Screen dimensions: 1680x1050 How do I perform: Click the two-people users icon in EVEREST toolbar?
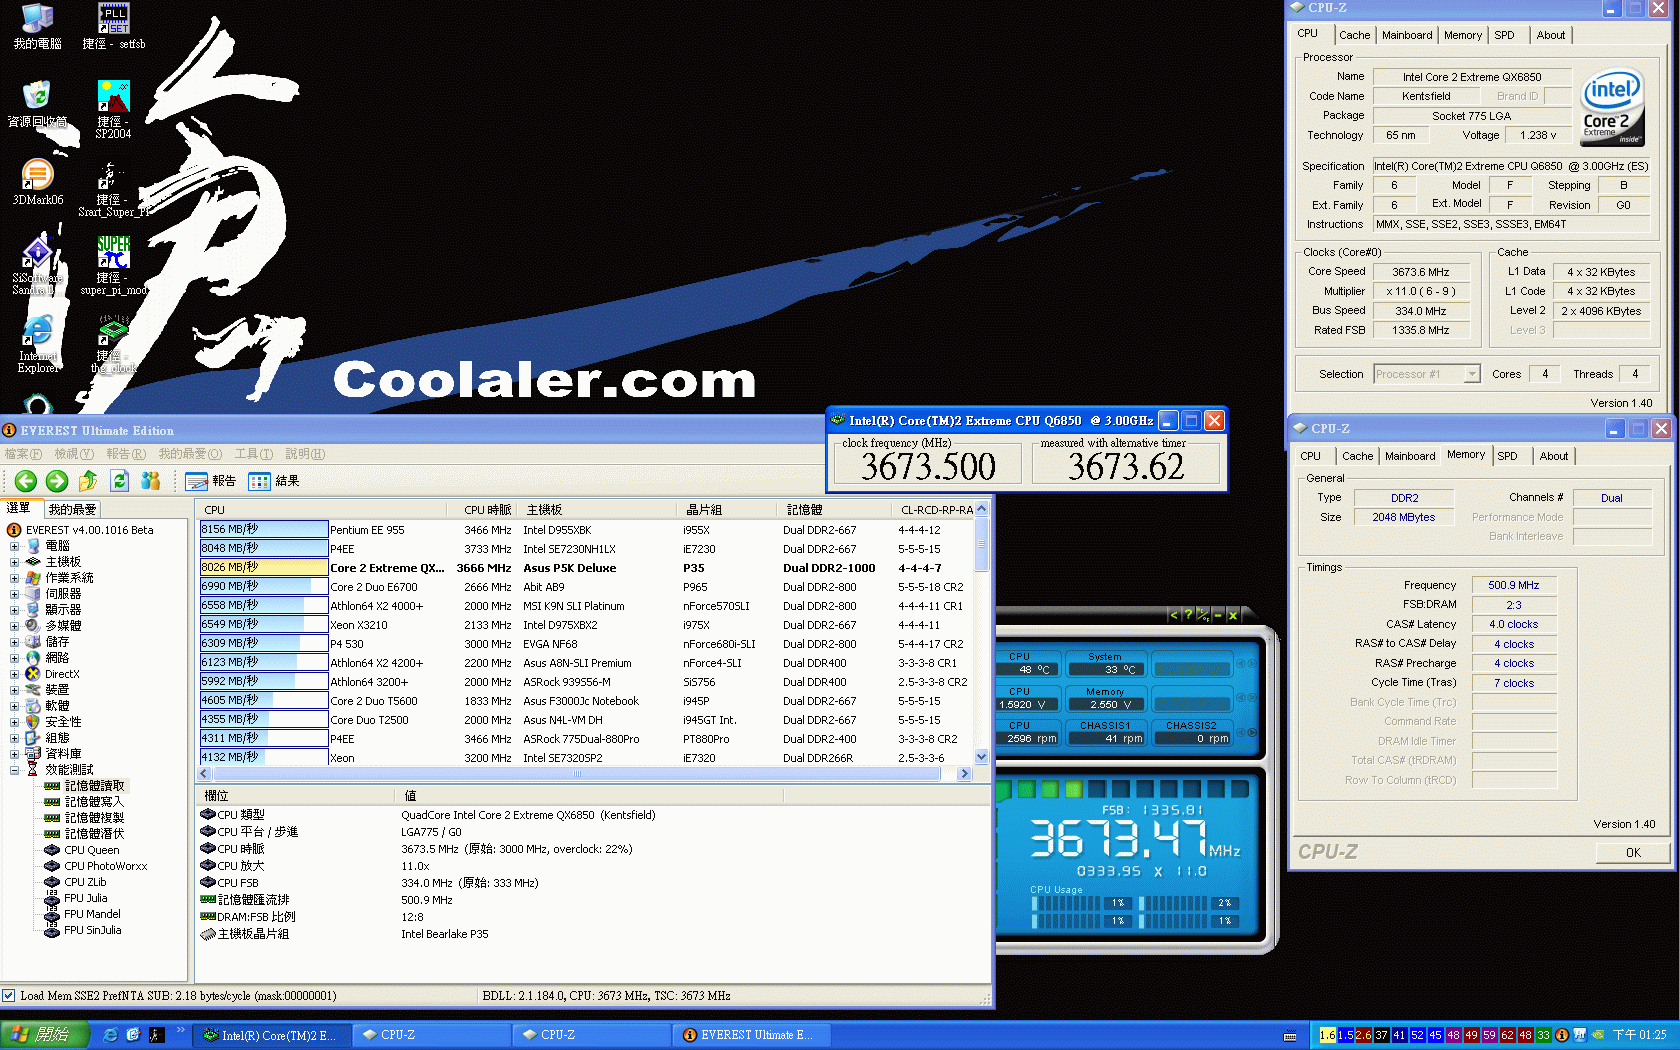pyautogui.click(x=151, y=481)
